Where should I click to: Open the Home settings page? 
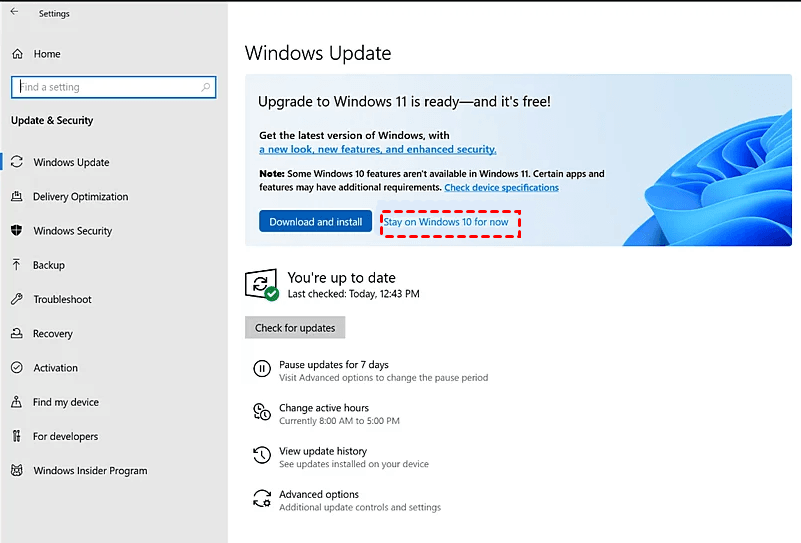(47, 54)
